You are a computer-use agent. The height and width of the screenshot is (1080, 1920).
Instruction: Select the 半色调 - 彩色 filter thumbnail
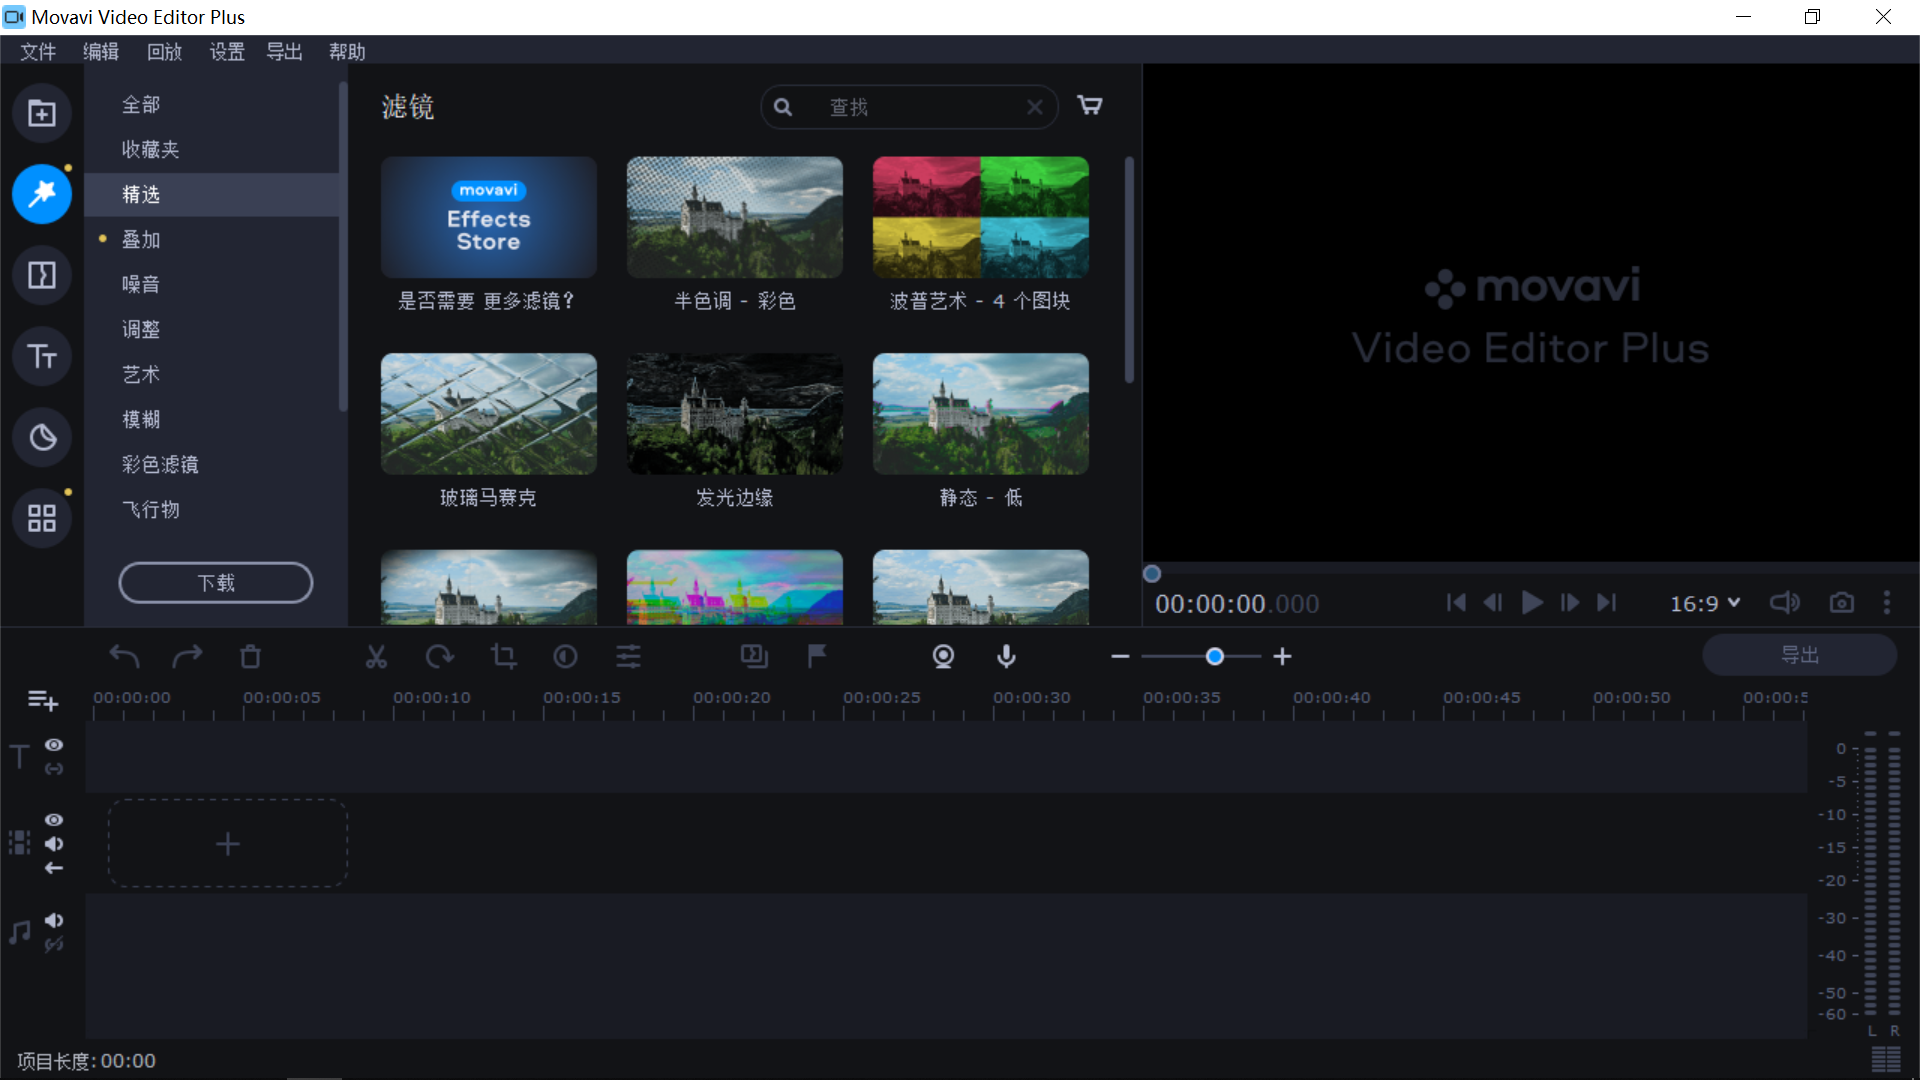(735, 217)
